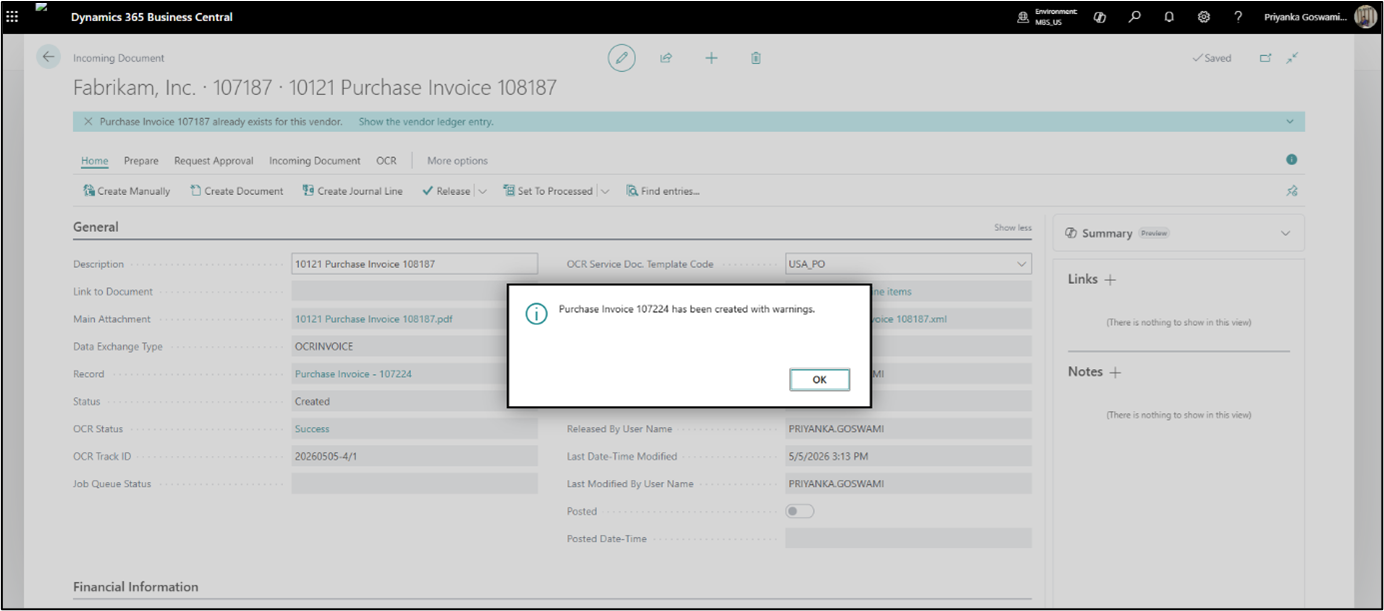Open the settings gear icon
Viewport: 1384px width, 611px height.
[1204, 17]
